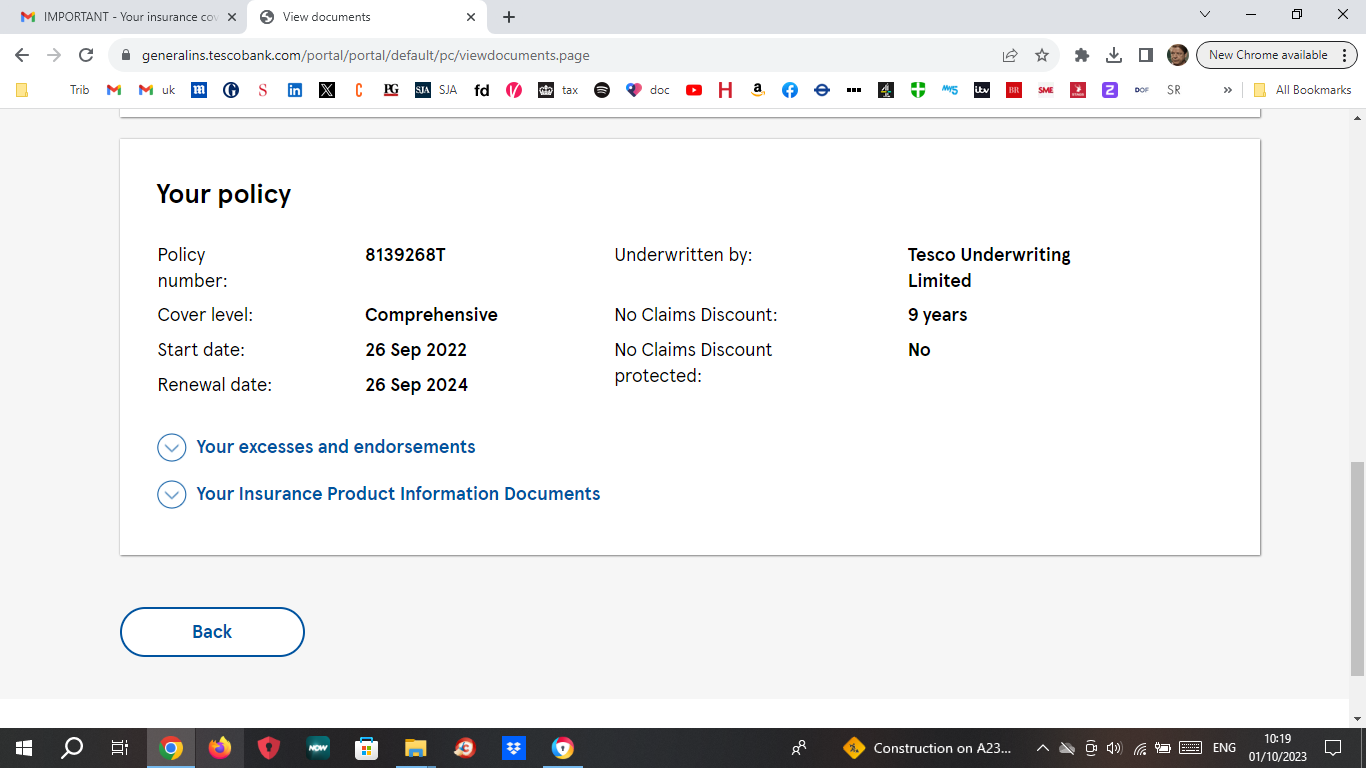Open the X (Twitter) bookmark
Image resolution: width=1366 pixels, height=768 pixels.
click(x=327, y=90)
